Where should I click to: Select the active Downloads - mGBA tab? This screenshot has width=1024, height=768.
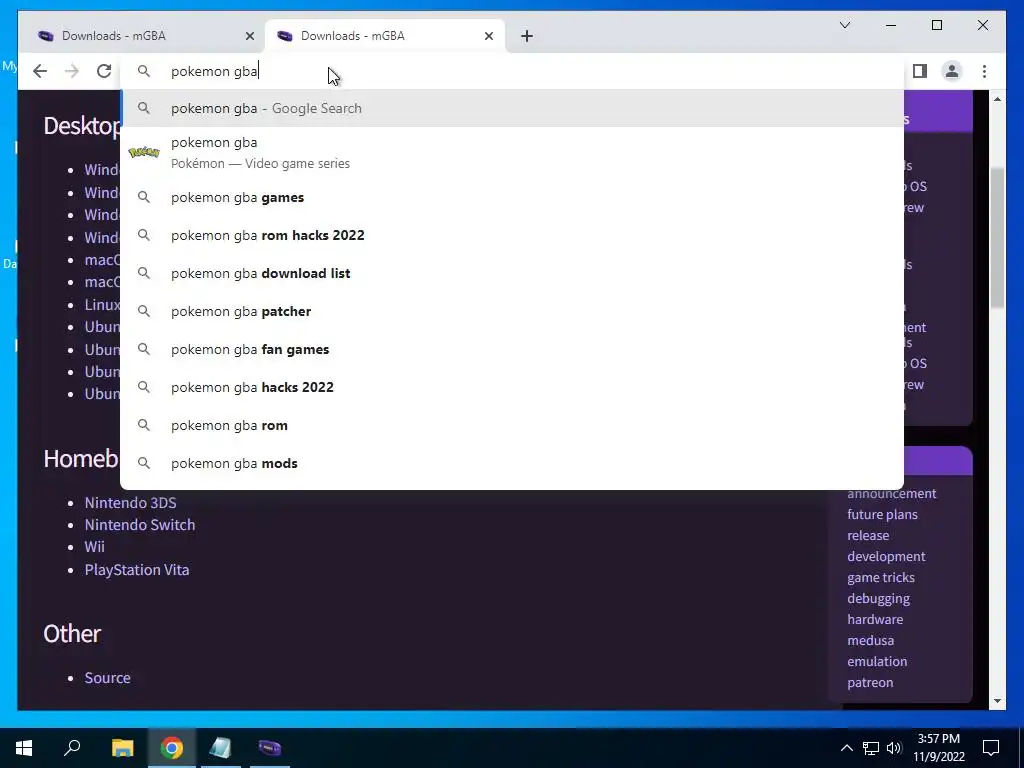[x=385, y=37]
